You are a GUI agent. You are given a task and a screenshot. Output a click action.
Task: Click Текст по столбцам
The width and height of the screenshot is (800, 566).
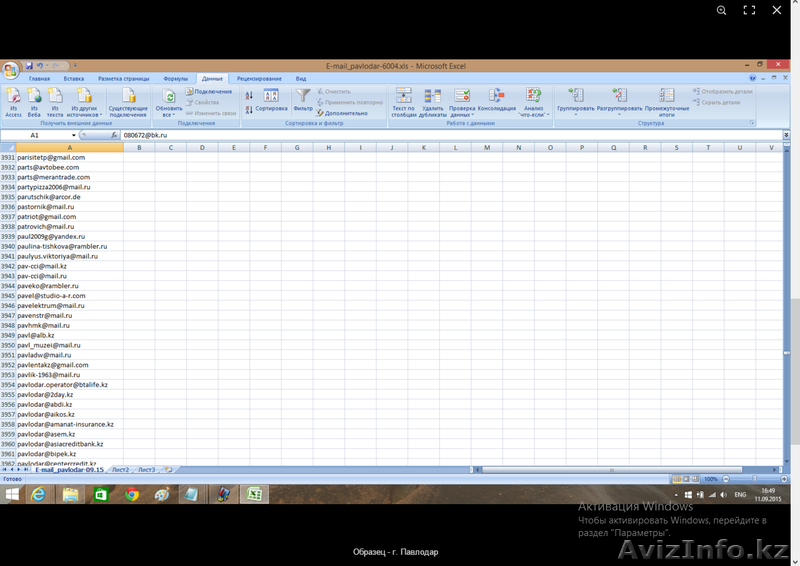[403, 101]
